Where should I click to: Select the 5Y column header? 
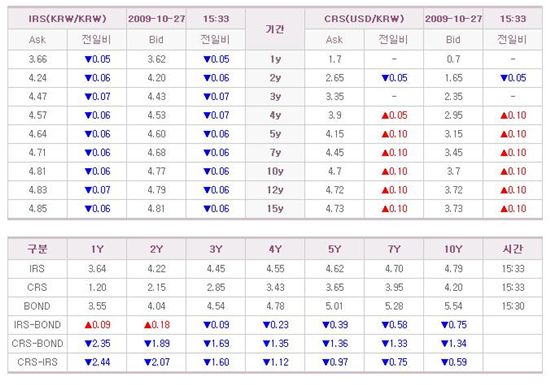(x=334, y=249)
